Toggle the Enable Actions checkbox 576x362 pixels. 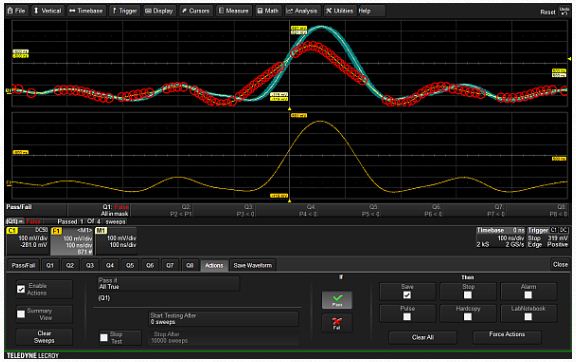click(21, 289)
